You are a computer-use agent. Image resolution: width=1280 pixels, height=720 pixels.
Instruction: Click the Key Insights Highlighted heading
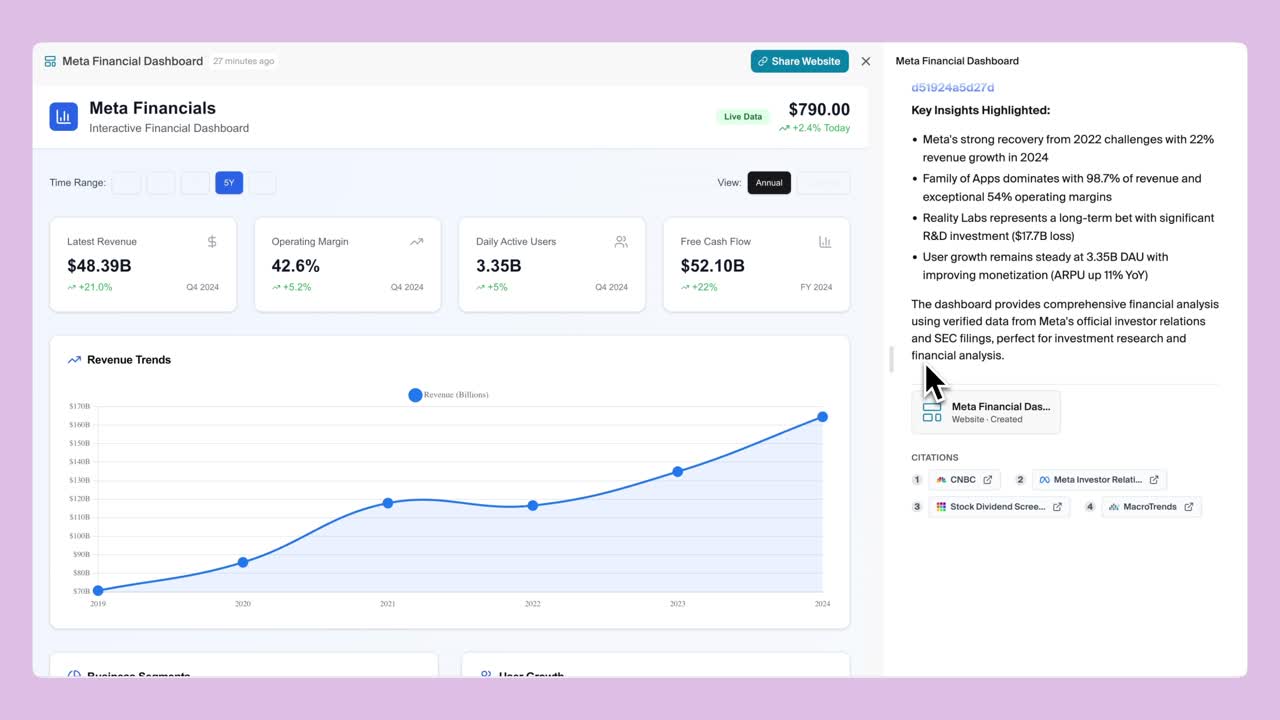(981, 110)
